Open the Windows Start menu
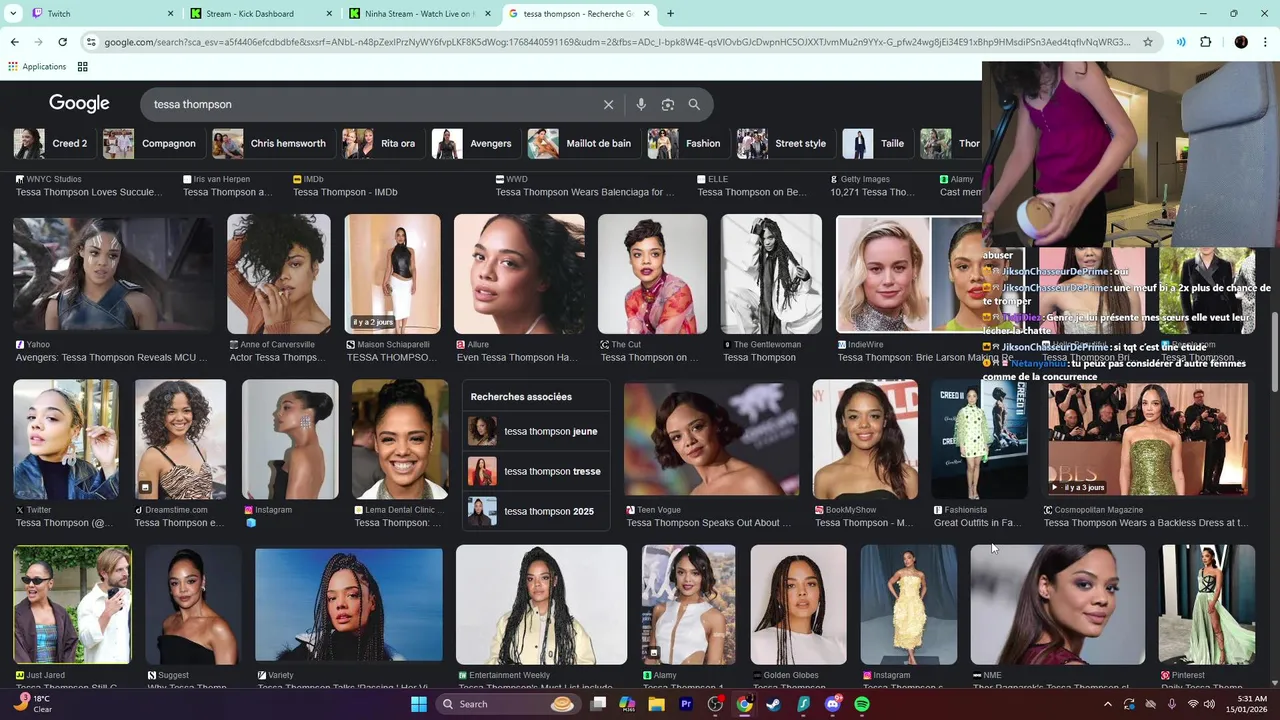 (x=419, y=704)
